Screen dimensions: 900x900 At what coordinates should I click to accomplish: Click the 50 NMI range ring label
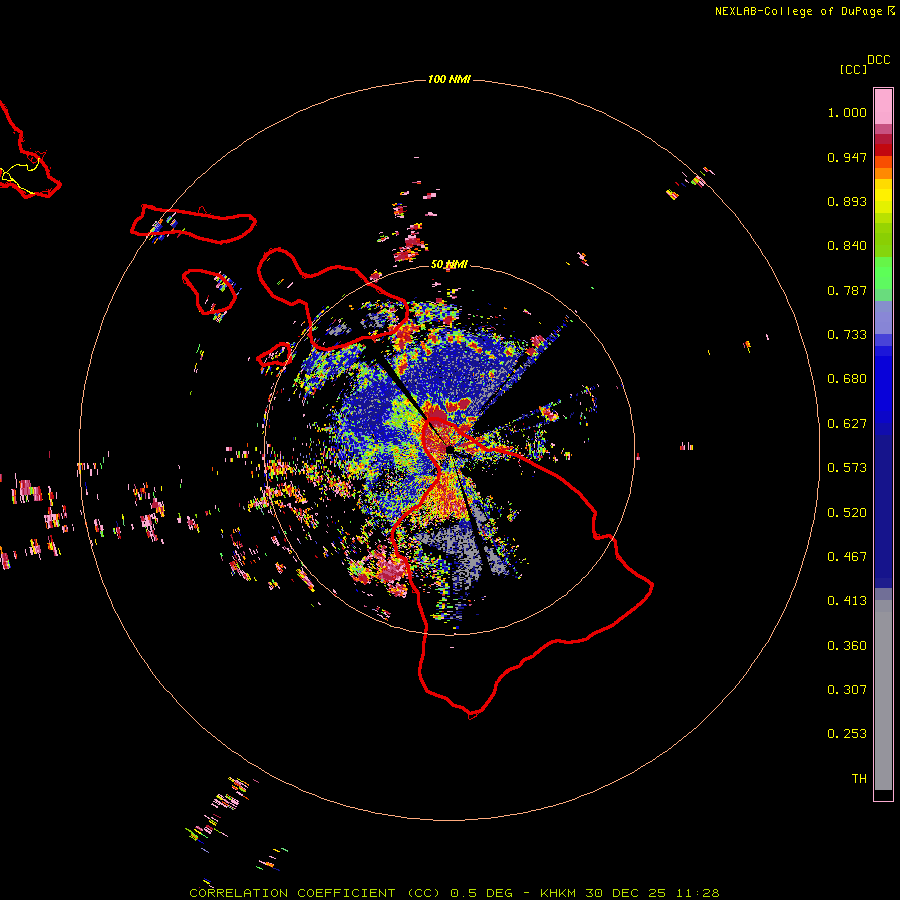(449, 264)
